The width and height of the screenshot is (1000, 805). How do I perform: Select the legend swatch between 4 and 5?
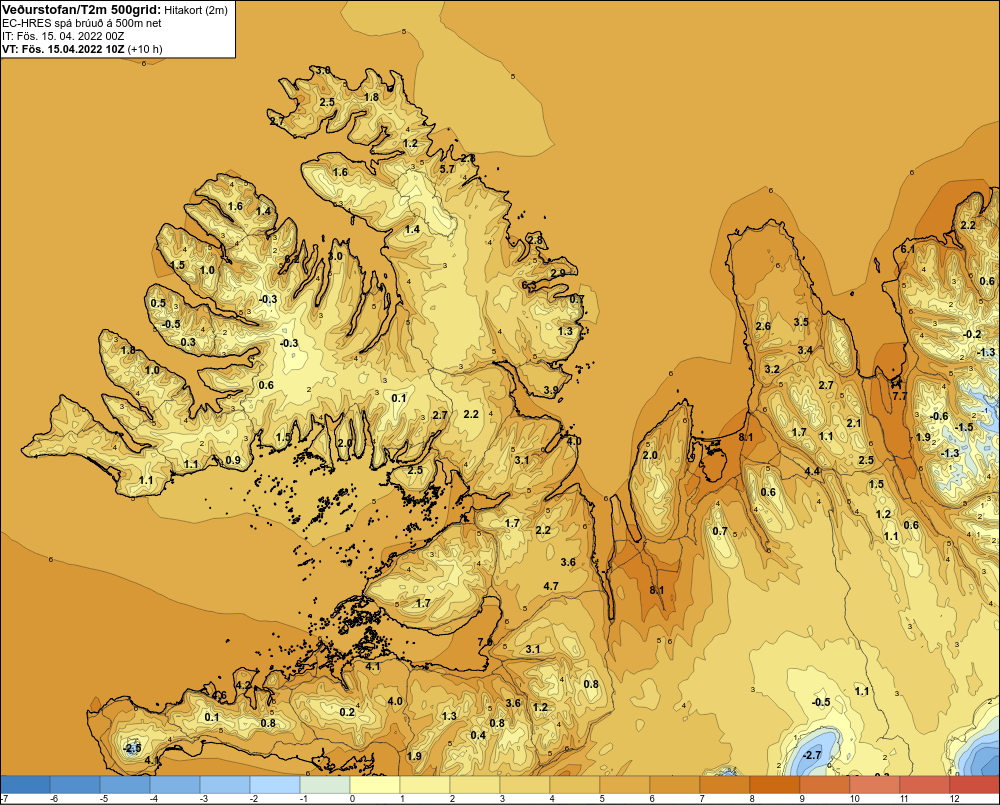[575, 784]
